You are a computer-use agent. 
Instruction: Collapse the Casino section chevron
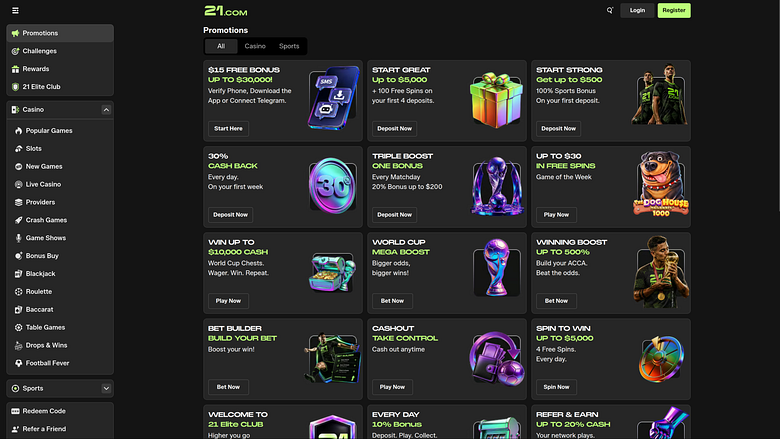point(106,110)
